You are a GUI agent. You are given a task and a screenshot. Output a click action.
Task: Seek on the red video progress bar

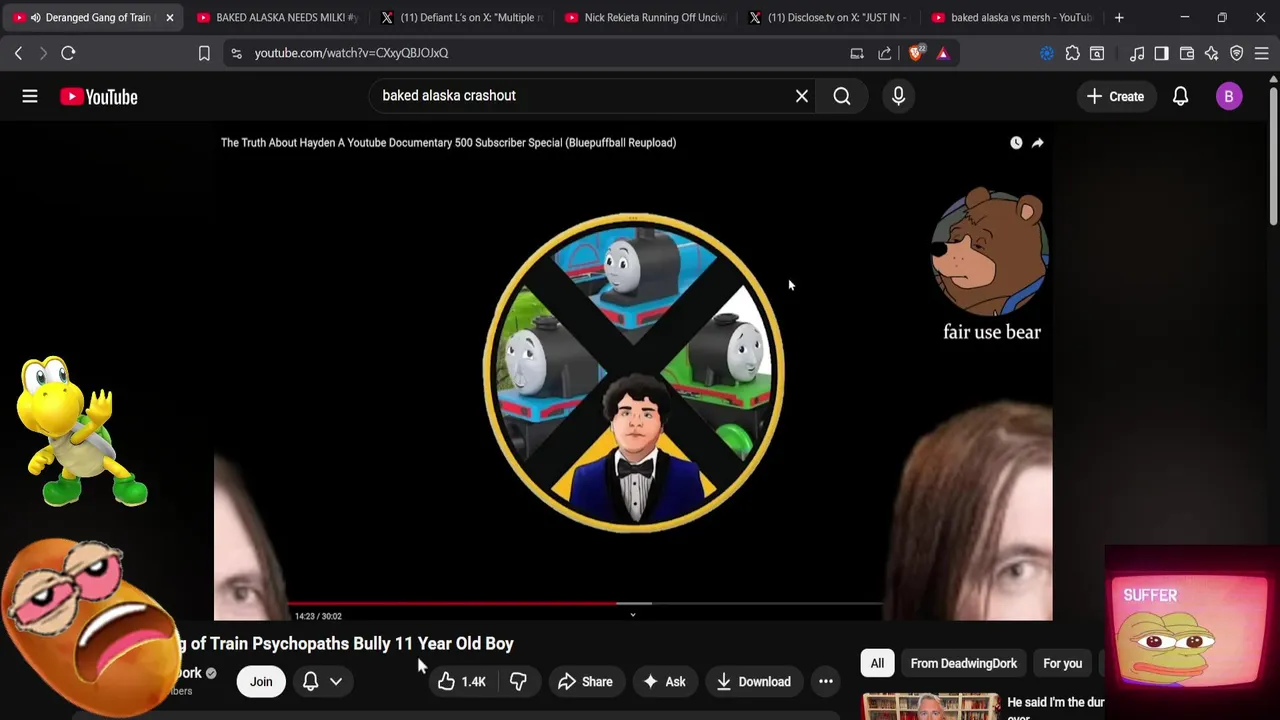pos(455,604)
